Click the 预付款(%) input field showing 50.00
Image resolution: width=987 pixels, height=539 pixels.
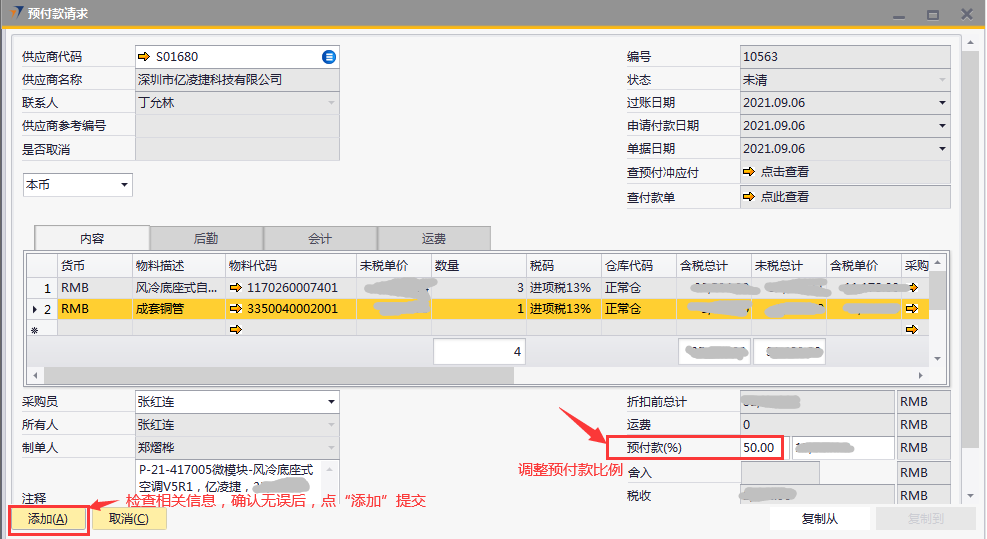(x=761, y=448)
